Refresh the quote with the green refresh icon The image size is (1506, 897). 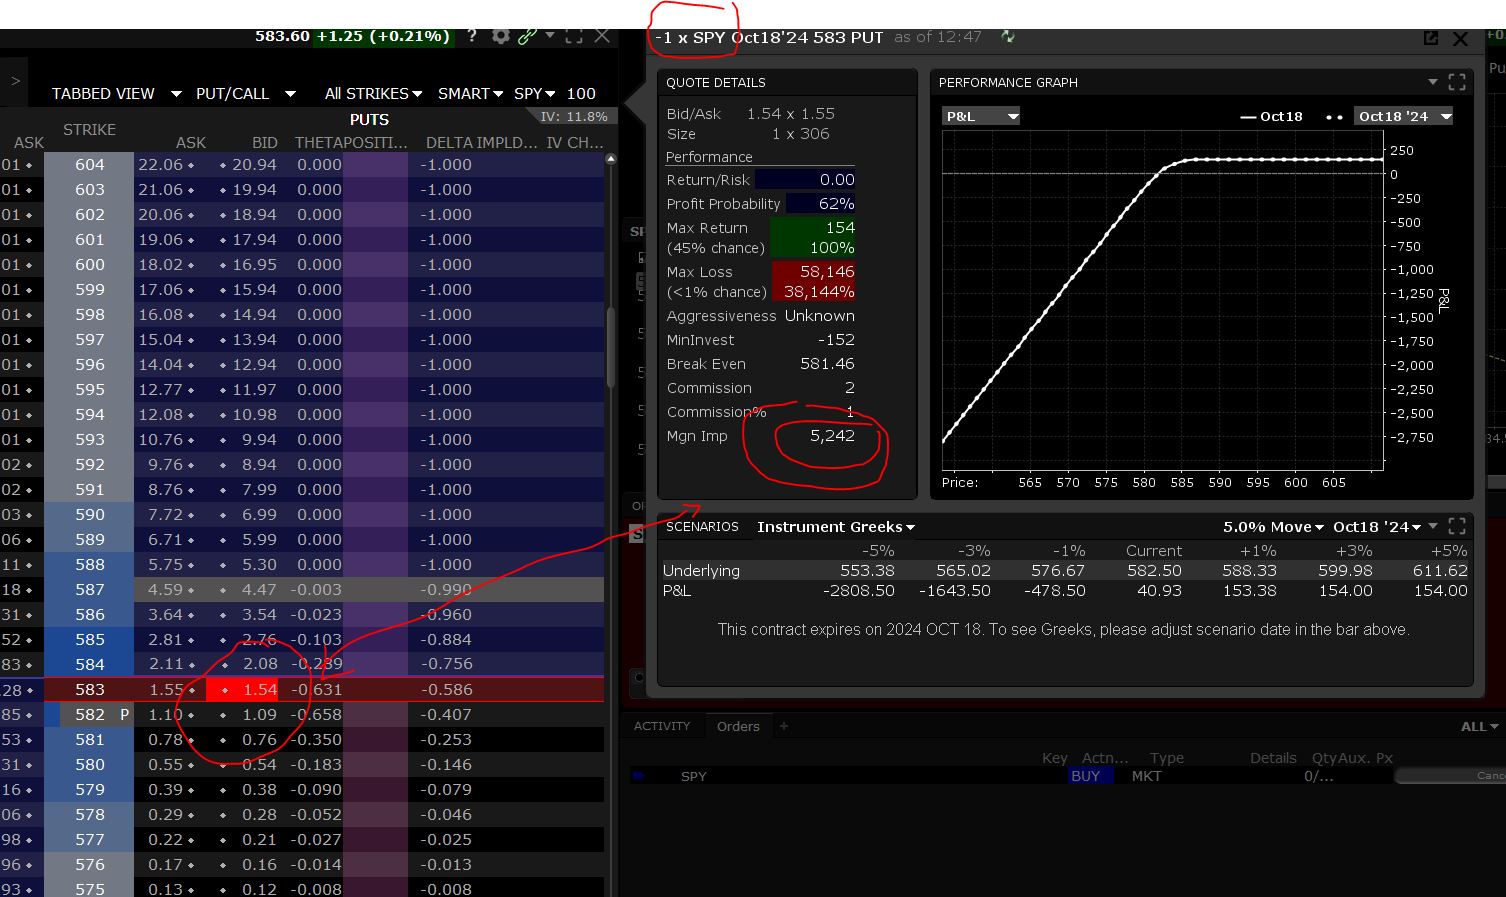click(x=1008, y=37)
